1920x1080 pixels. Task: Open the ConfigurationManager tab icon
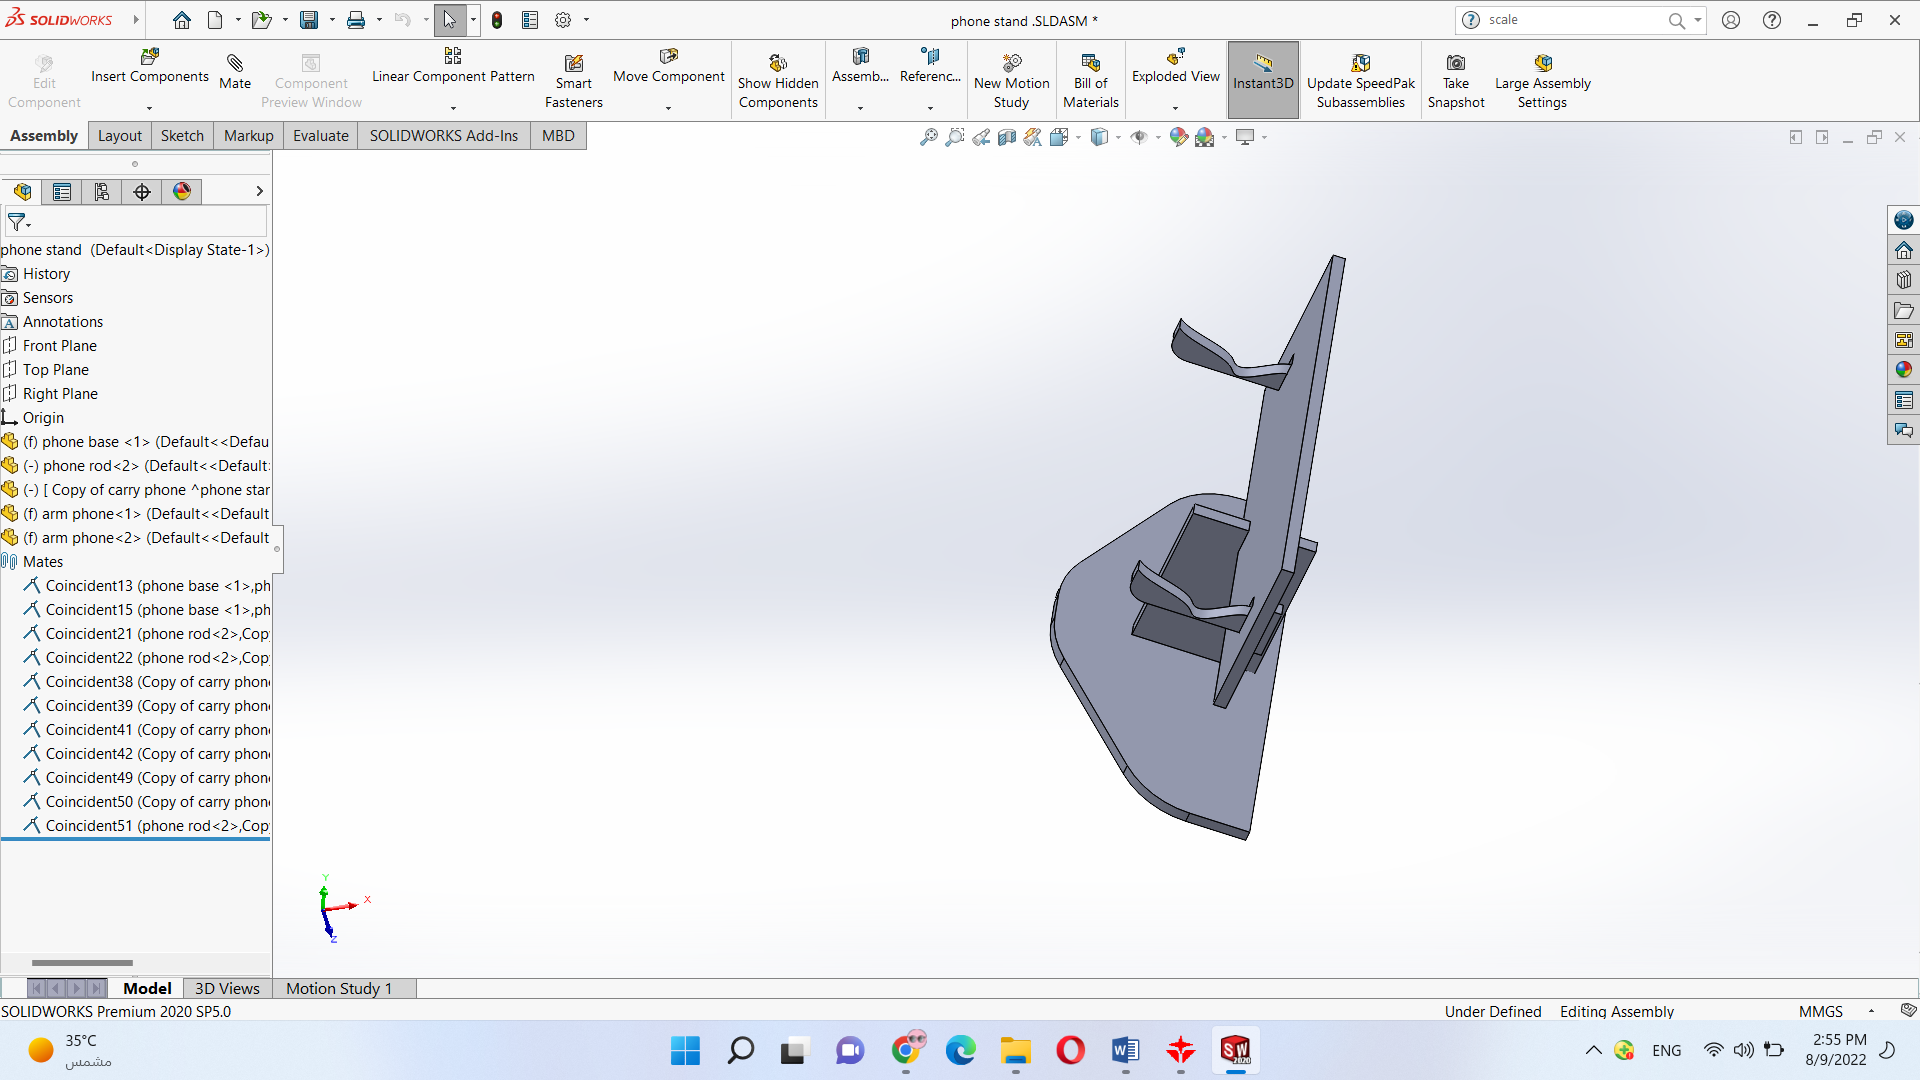102,192
